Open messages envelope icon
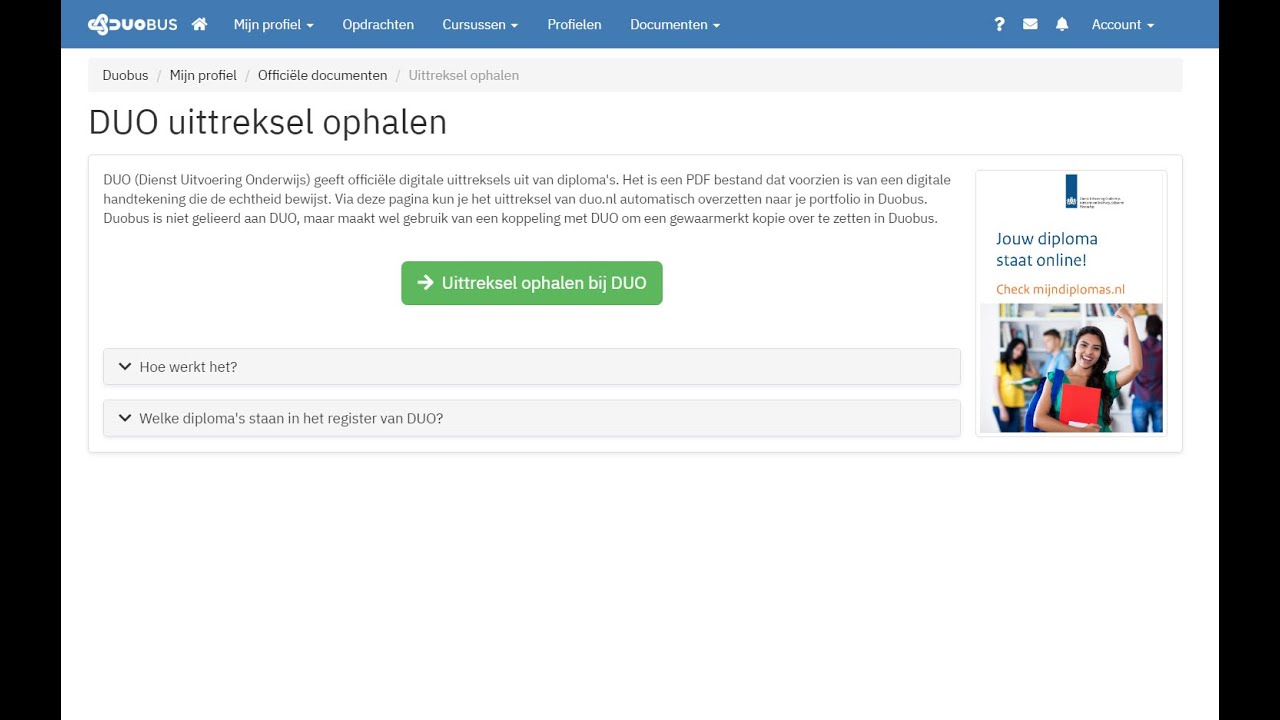 tap(1030, 24)
